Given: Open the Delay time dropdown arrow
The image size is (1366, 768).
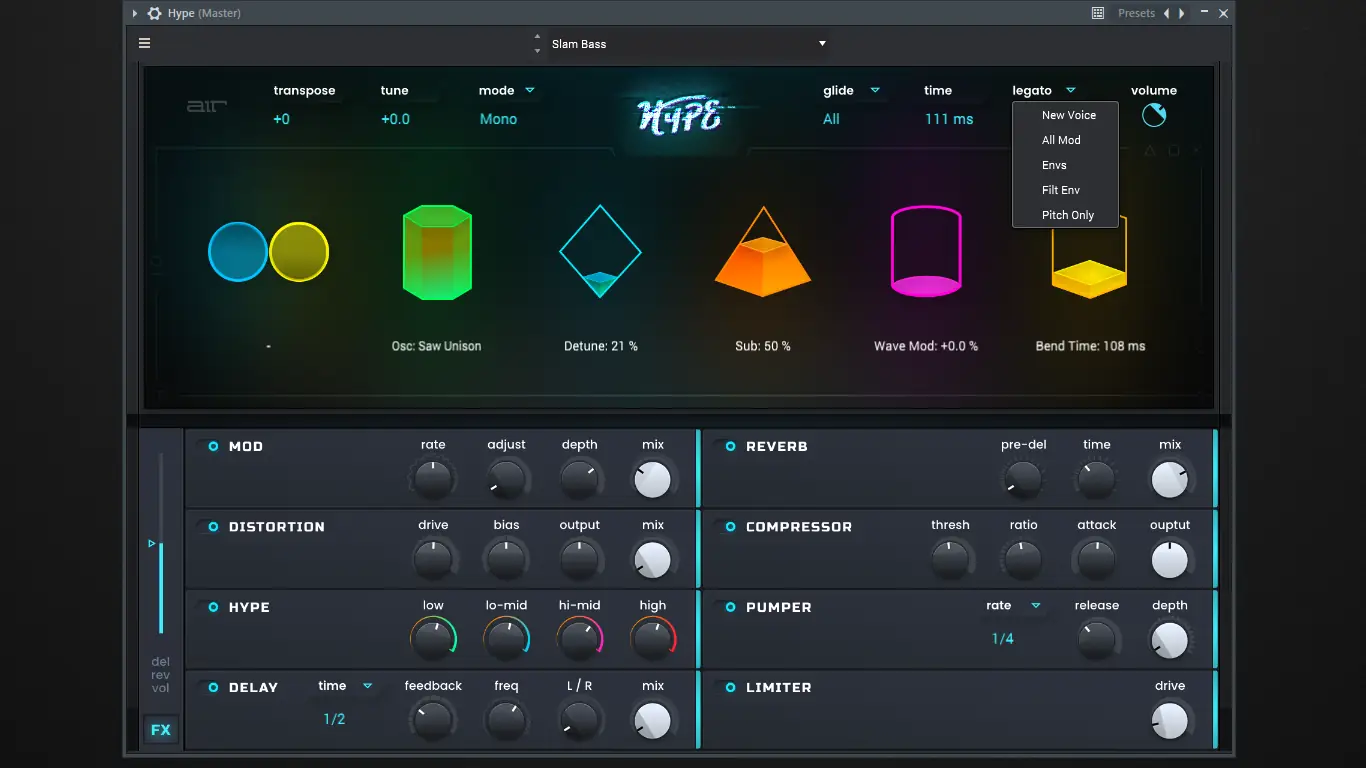Looking at the screenshot, I should 367,686.
